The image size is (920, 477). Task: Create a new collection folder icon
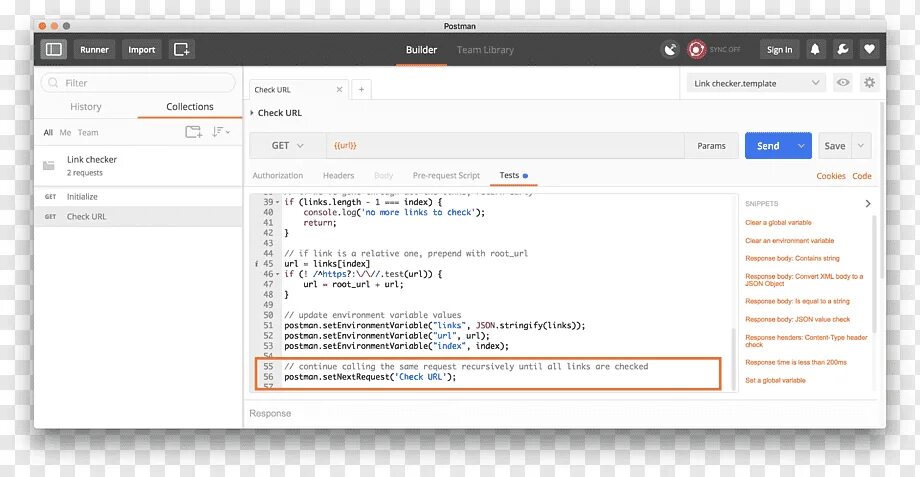pyautogui.click(x=194, y=132)
